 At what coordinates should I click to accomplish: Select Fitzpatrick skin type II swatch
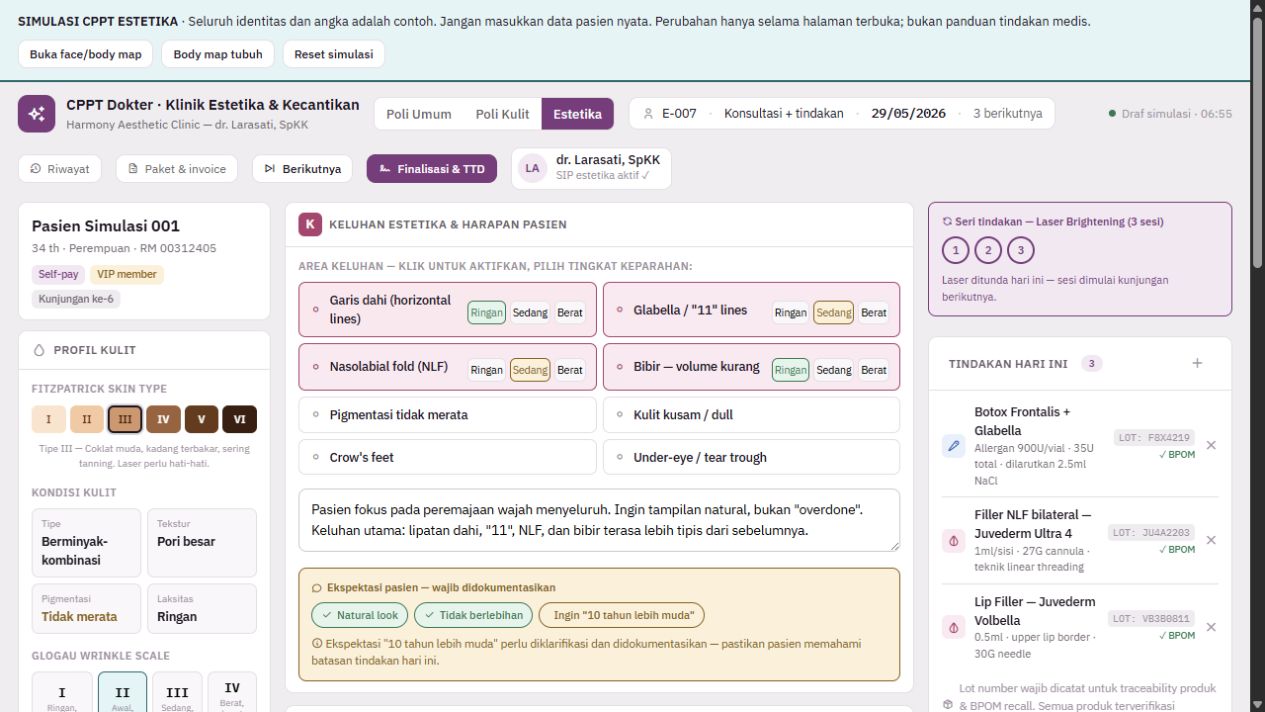click(x=86, y=419)
